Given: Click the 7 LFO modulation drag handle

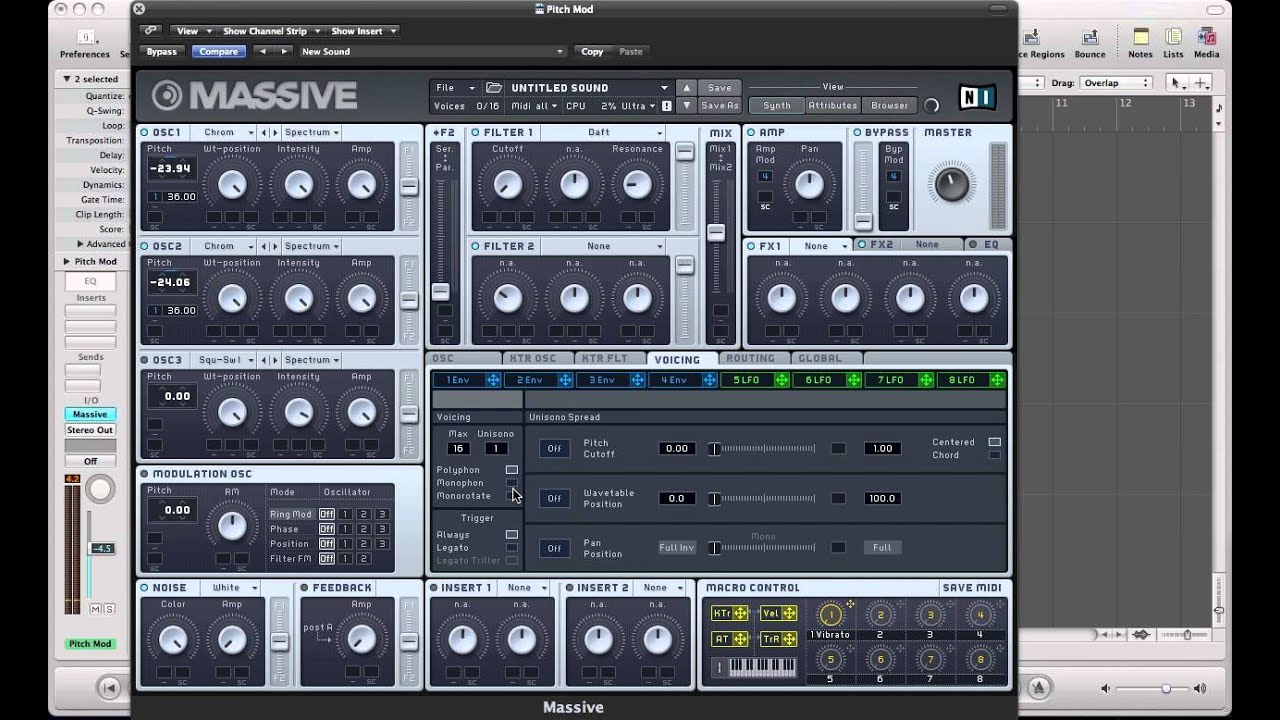Looking at the screenshot, I should (926, 380).
